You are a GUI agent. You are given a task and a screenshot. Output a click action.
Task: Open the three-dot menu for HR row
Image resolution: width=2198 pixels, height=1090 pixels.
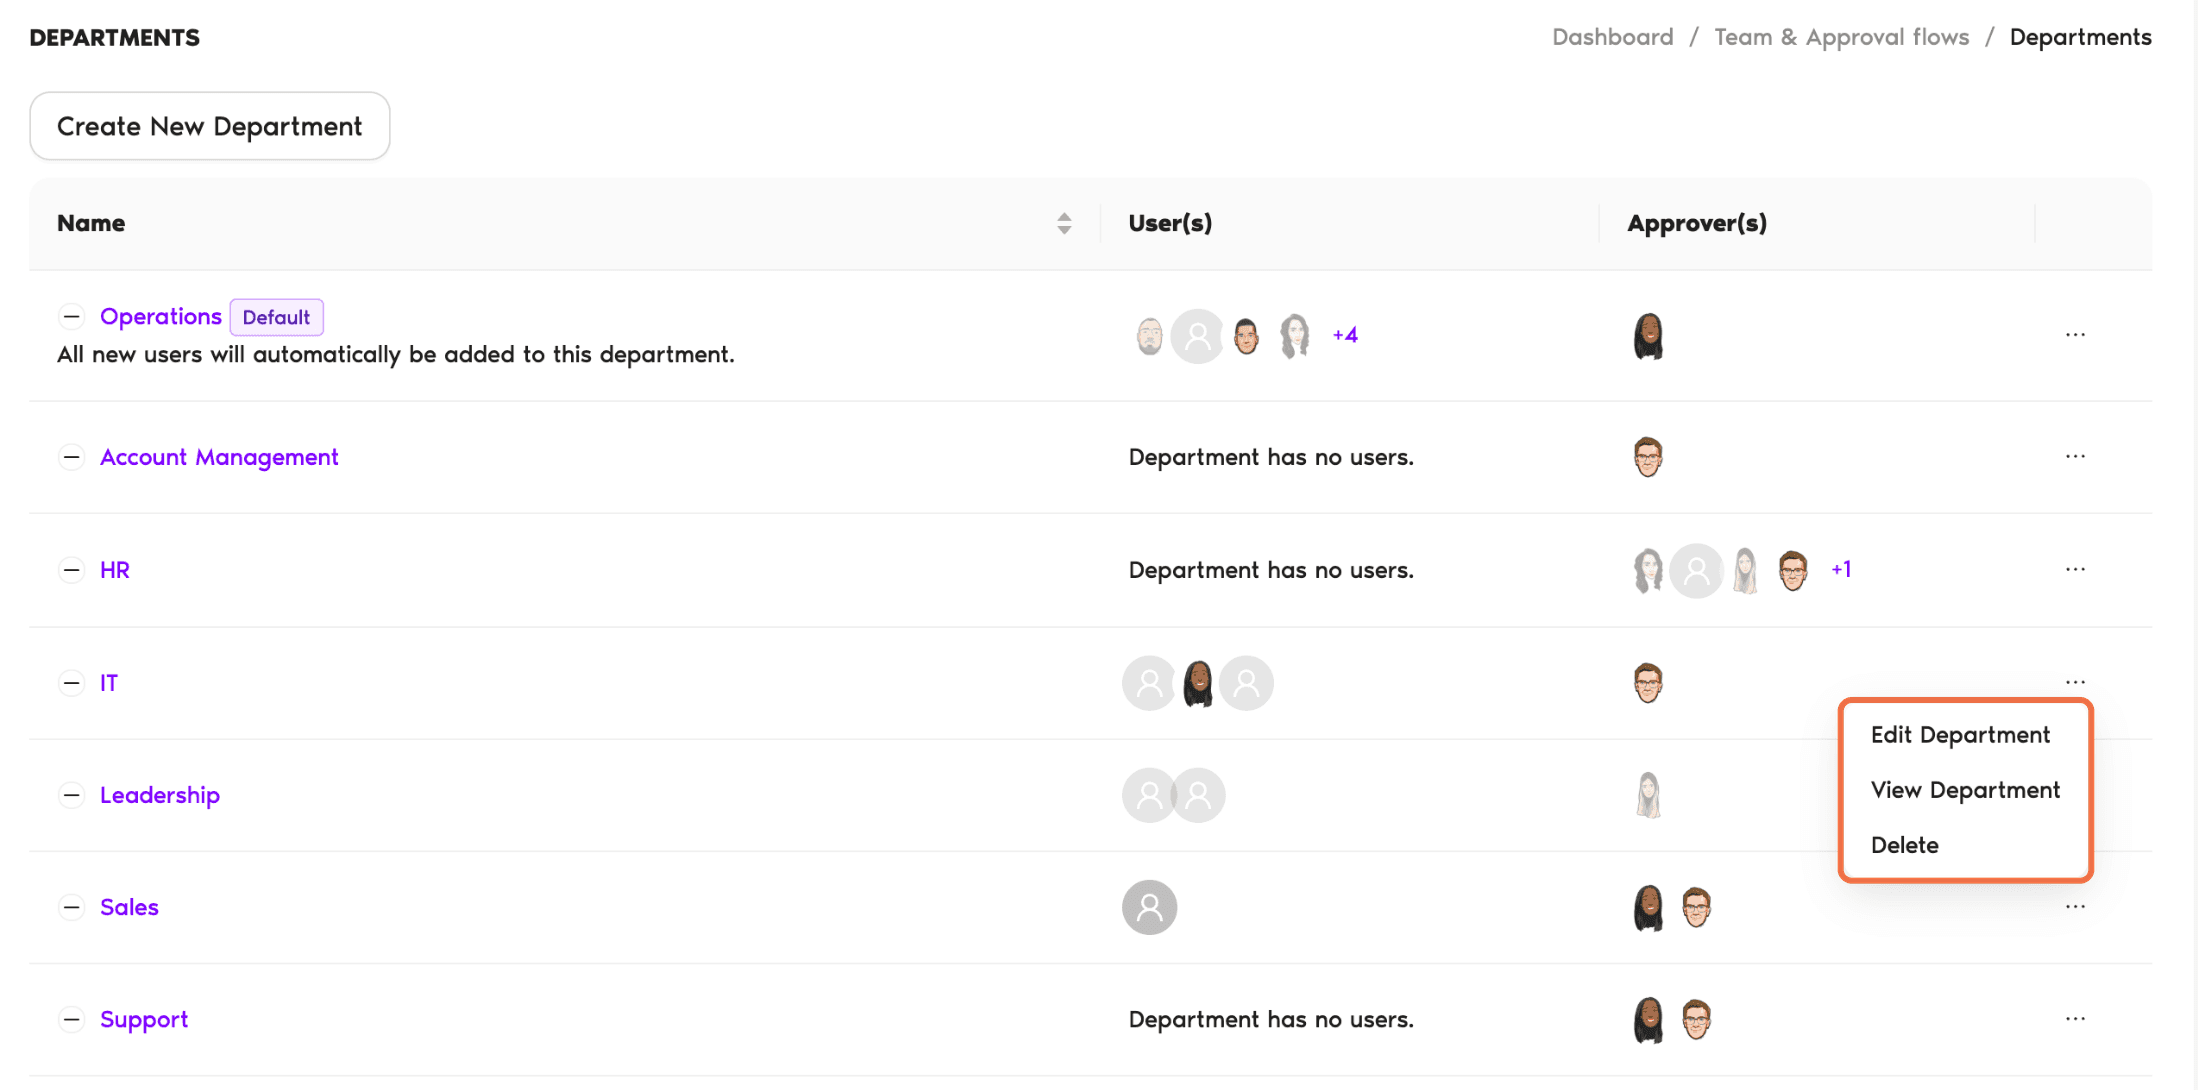[x=2075, y=570]
